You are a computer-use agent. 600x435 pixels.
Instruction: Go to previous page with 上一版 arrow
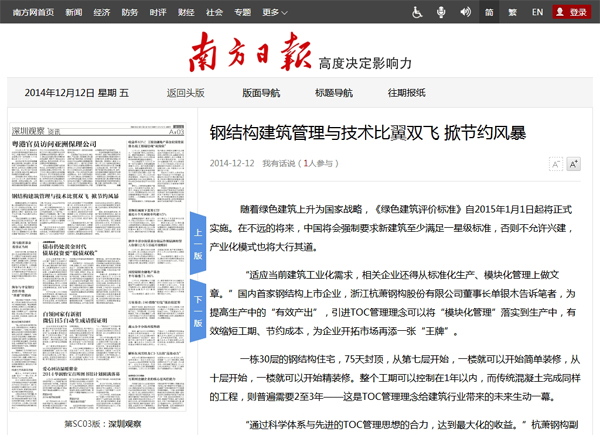pos(198,243)
